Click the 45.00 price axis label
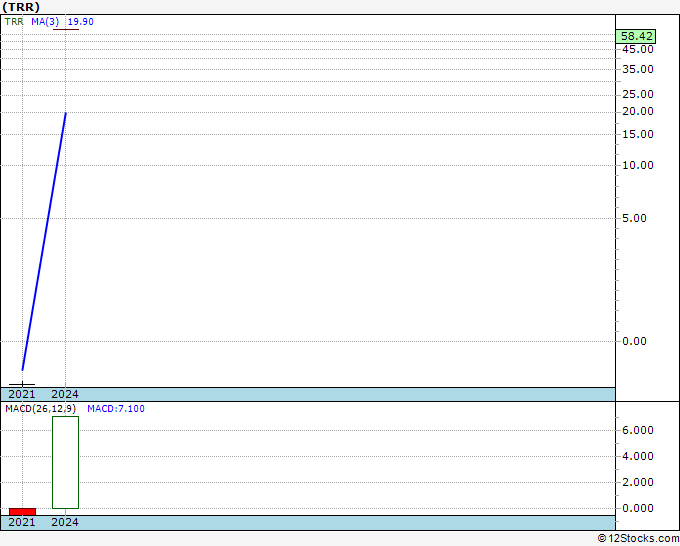Viewport: 680px width, 546px height. [638, 49]
